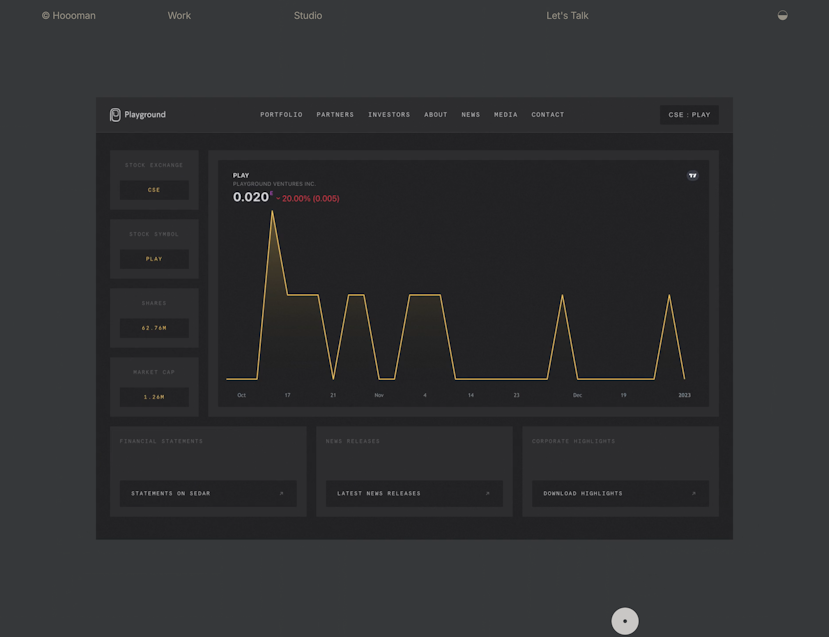Viewport: 829px width, 637px height.
Task: Open Partners in Playground nav
Action: (335, 115)
